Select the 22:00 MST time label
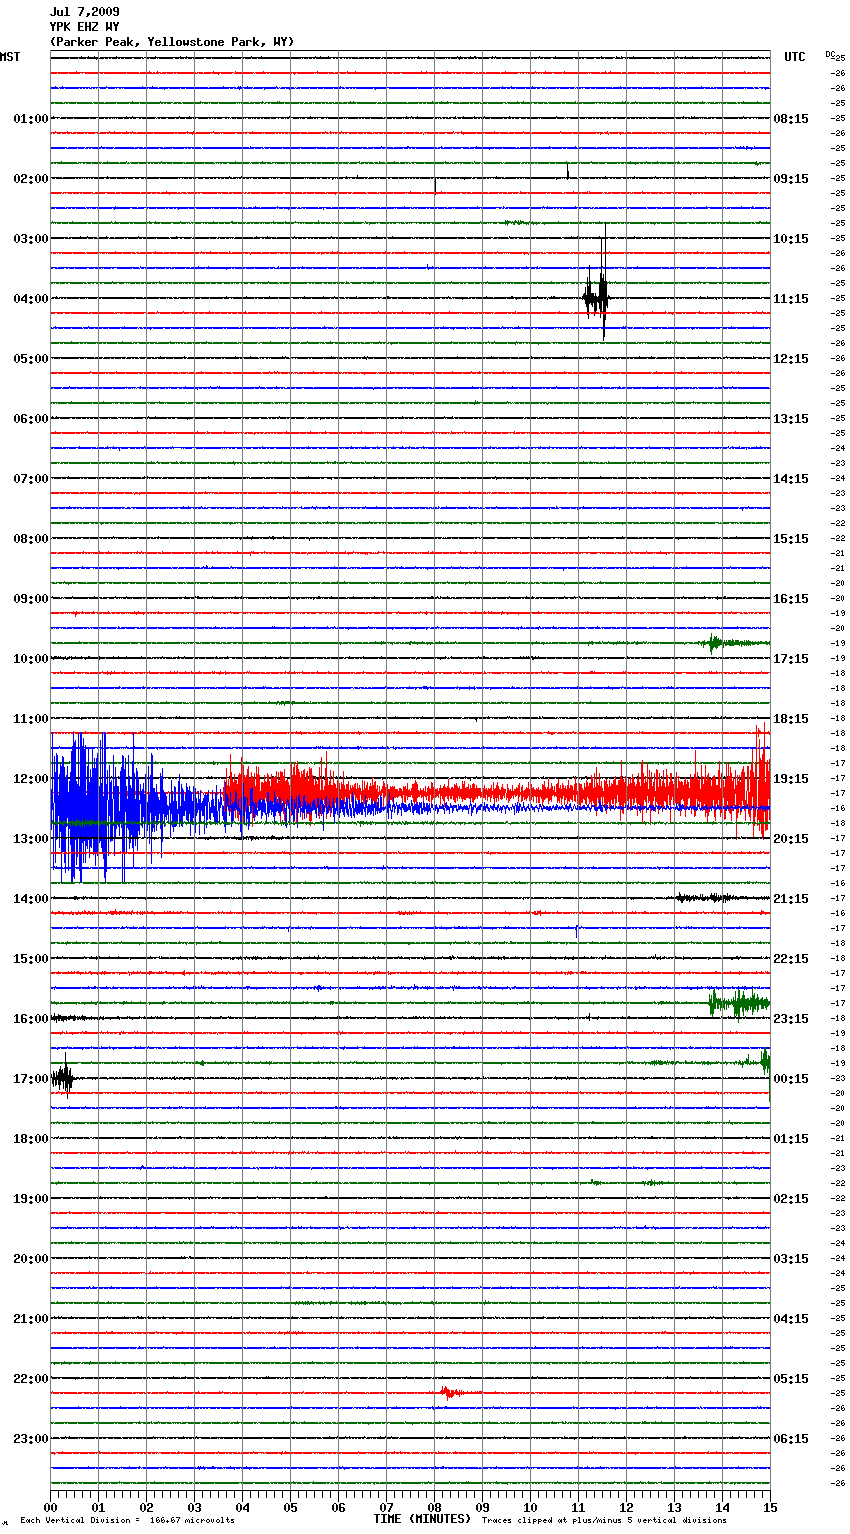The image size is (850, 1534). point(31,1379)
